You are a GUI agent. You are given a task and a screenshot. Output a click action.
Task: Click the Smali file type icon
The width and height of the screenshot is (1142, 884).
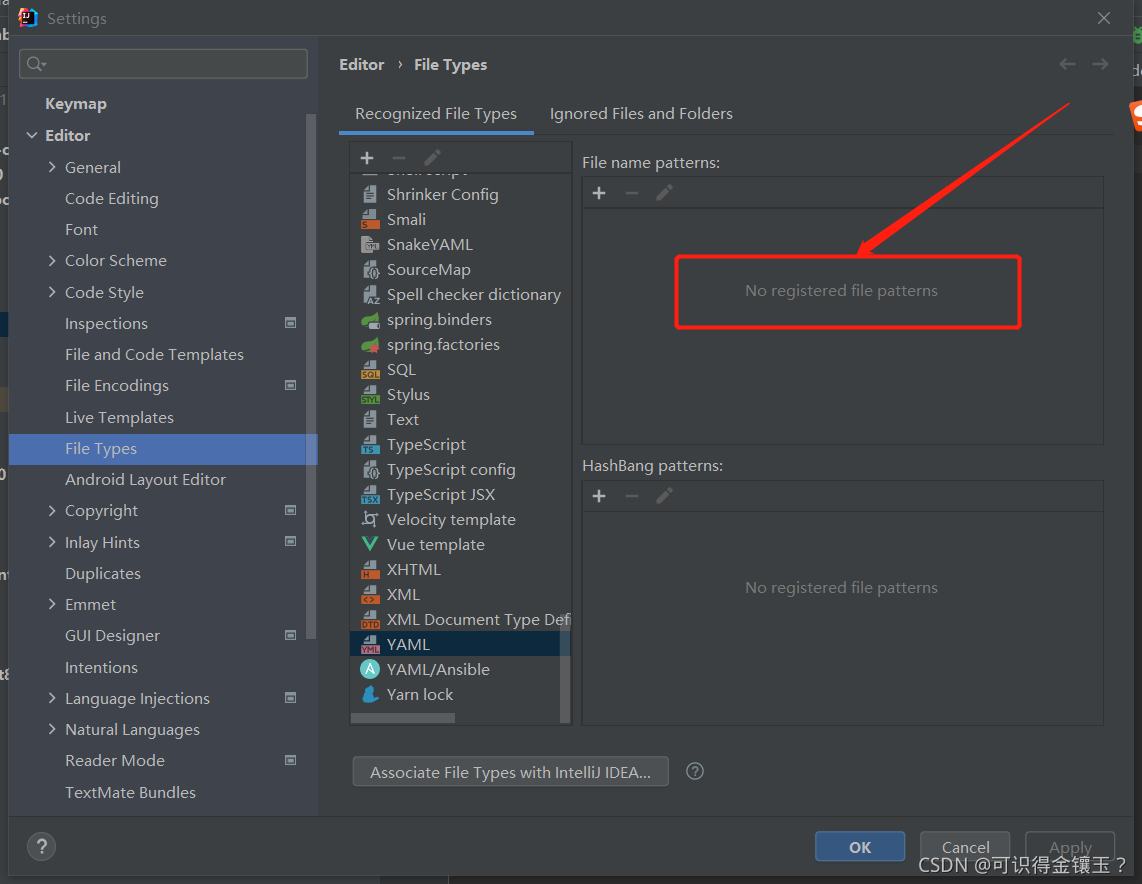(x=370, y=219)
